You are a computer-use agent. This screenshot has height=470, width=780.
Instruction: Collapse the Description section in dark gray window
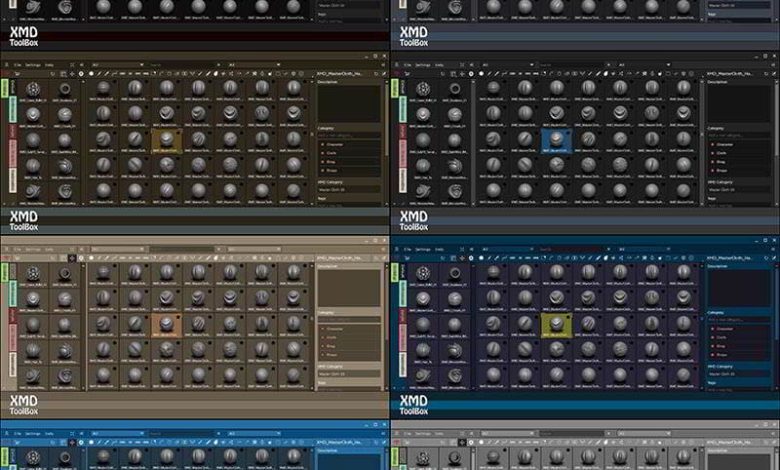[717, 82]
